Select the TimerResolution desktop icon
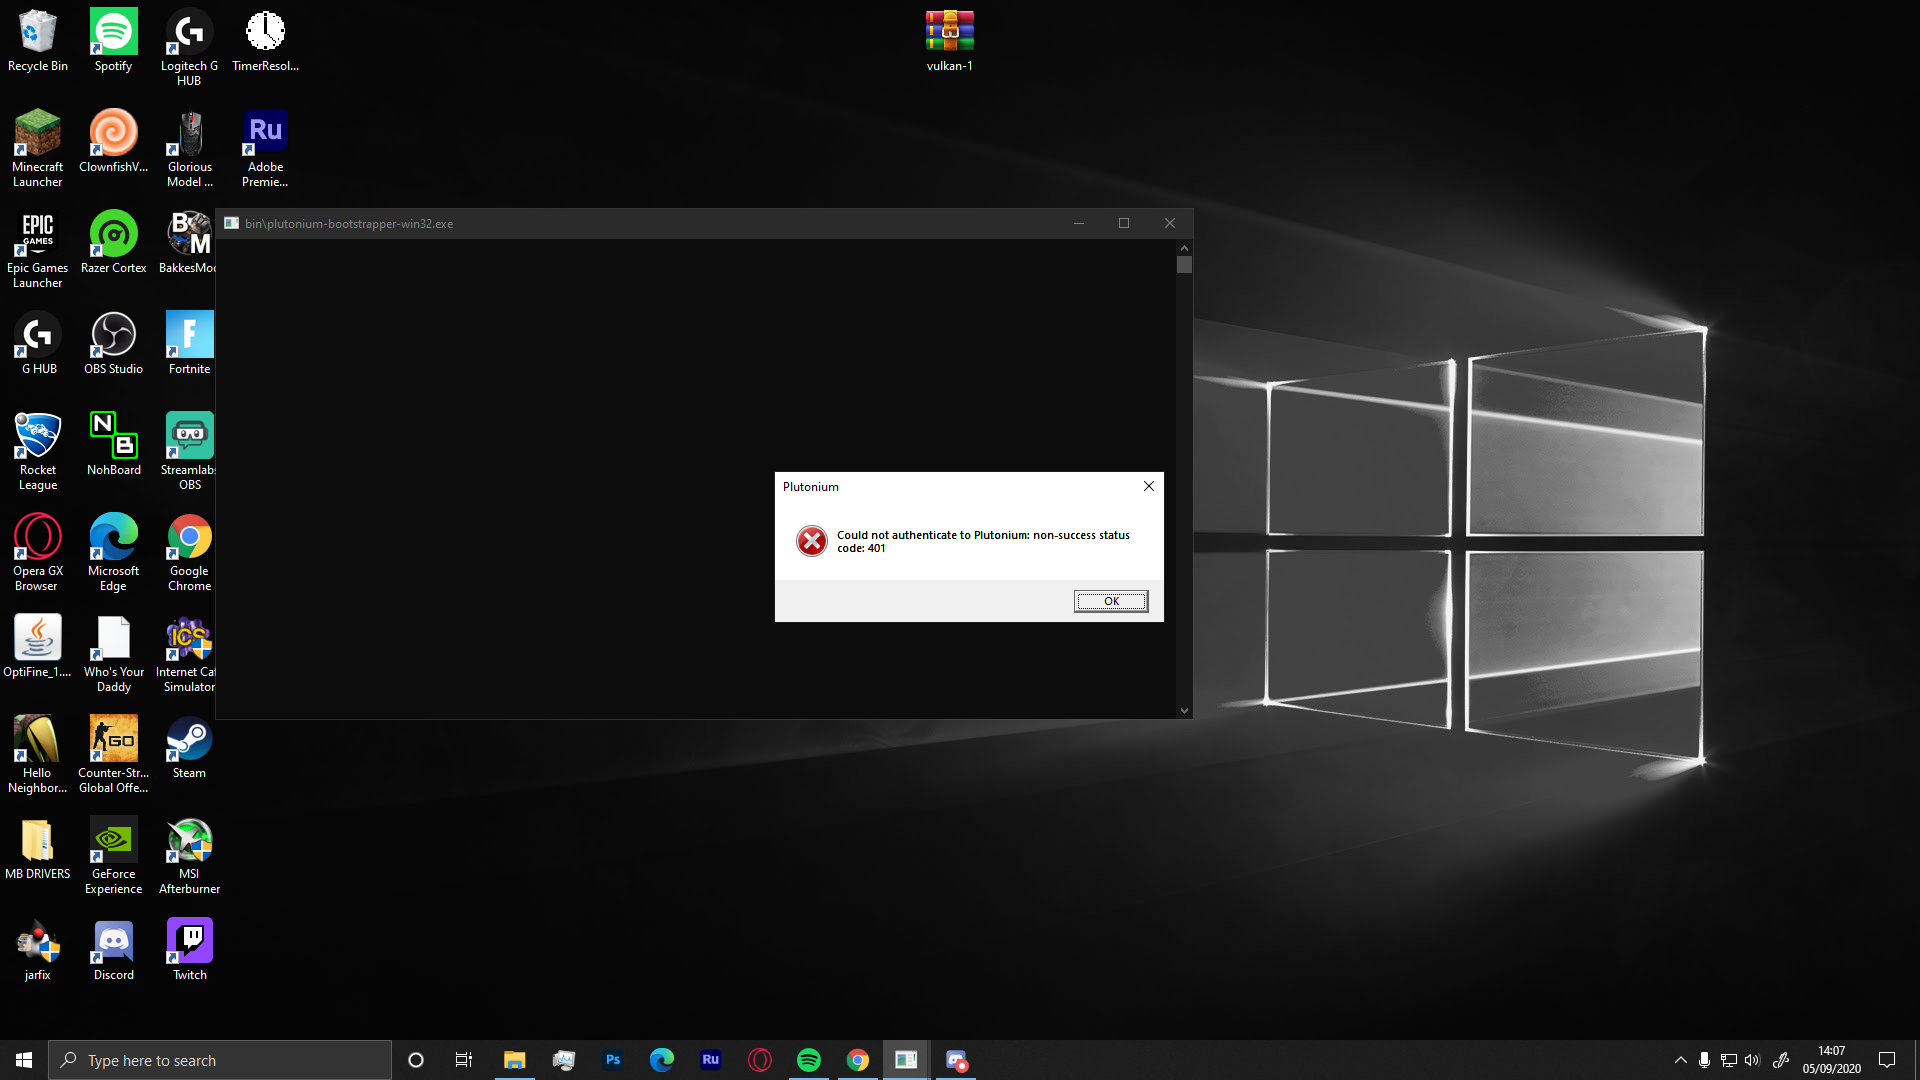This screenshot has height=1080, width=1920. [x=265, y=41]
